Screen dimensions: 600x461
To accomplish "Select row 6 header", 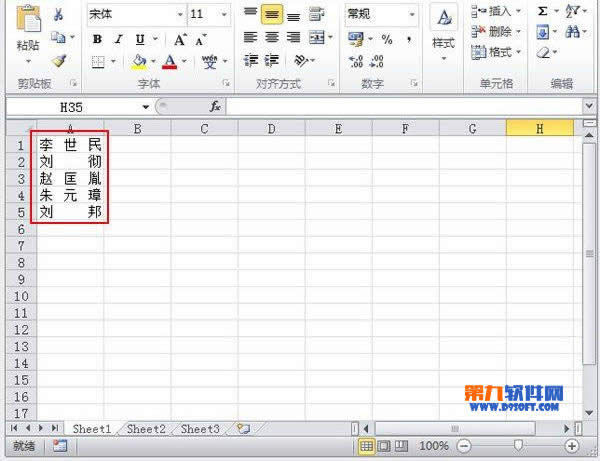I will click(21, 229).
